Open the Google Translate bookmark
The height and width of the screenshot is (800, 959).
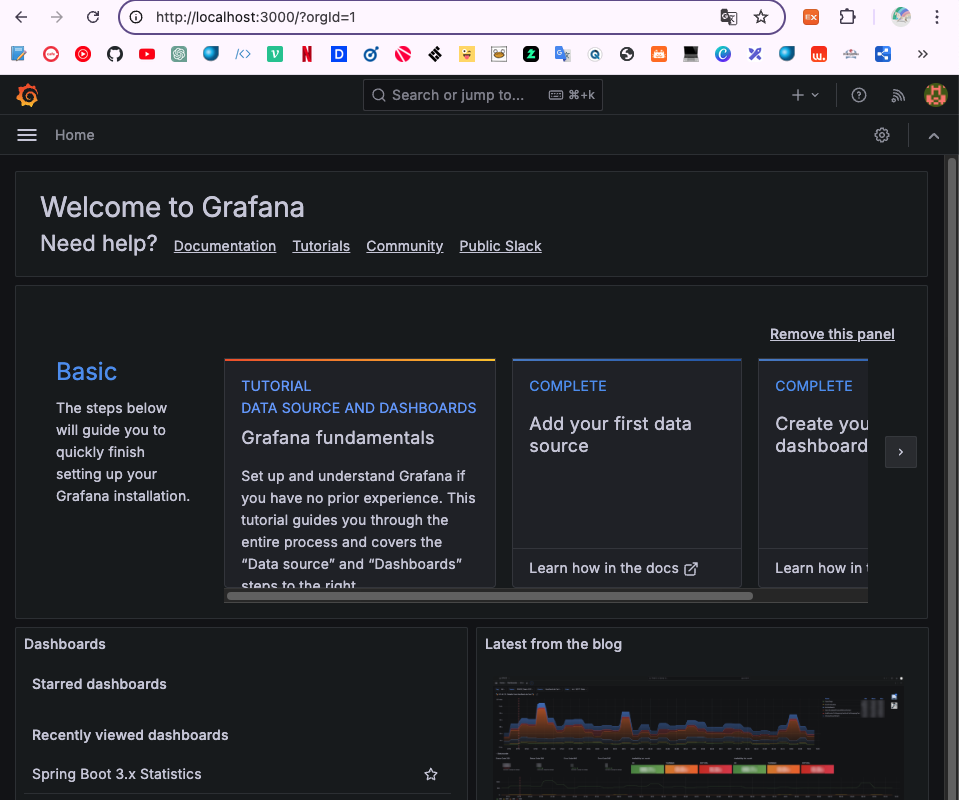563,54
